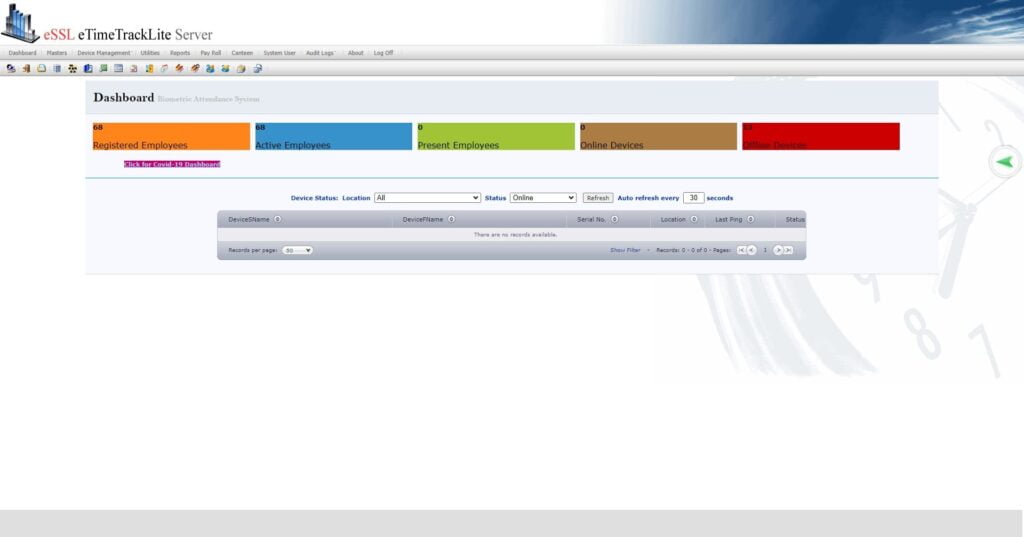This screenshot has height=537, width=1024.
Task: Click the Status column header in table
Action: [x=795, y=220]
